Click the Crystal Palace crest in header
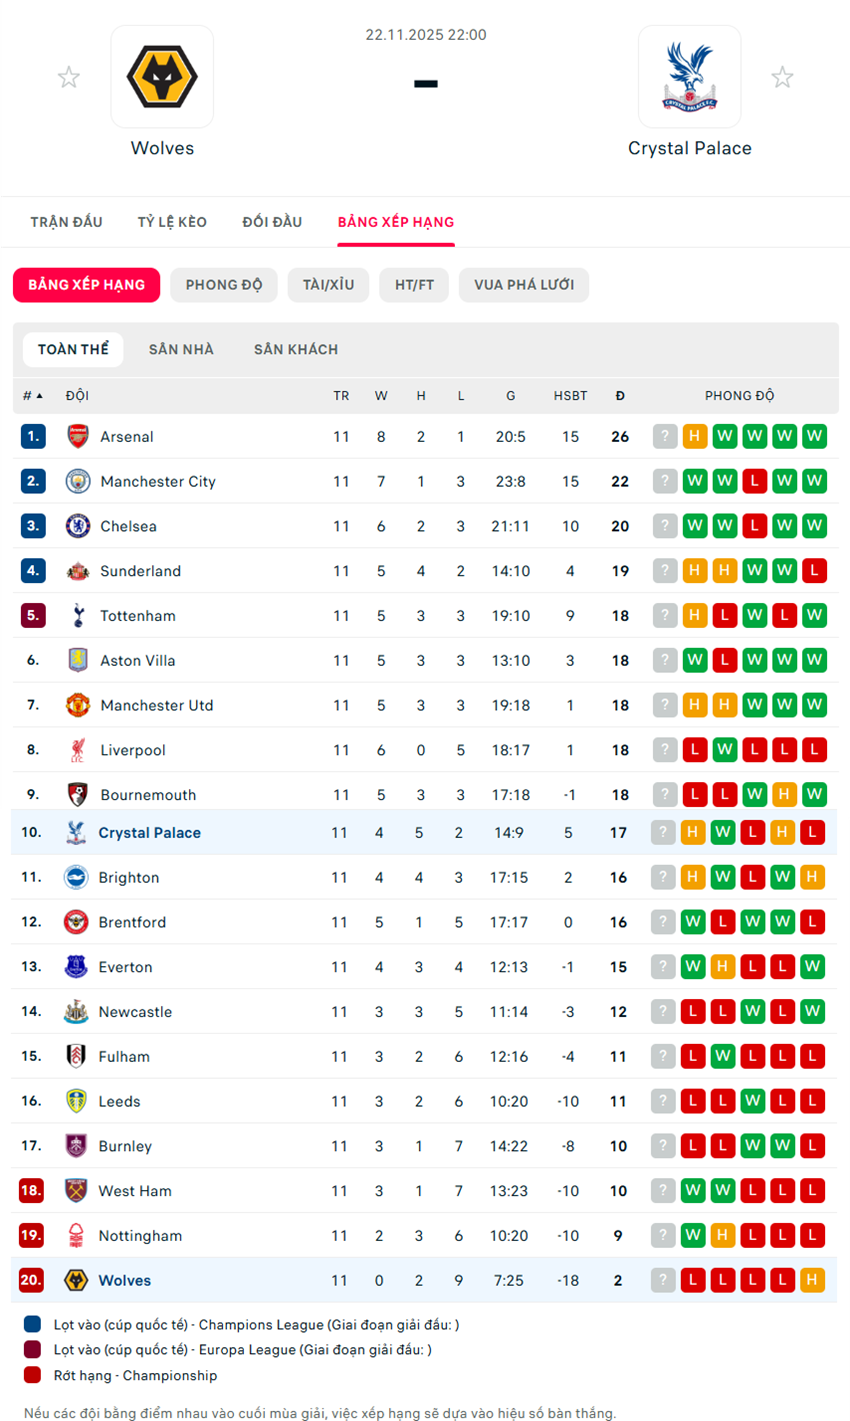Screen dimensions: 850x1421 689,77
